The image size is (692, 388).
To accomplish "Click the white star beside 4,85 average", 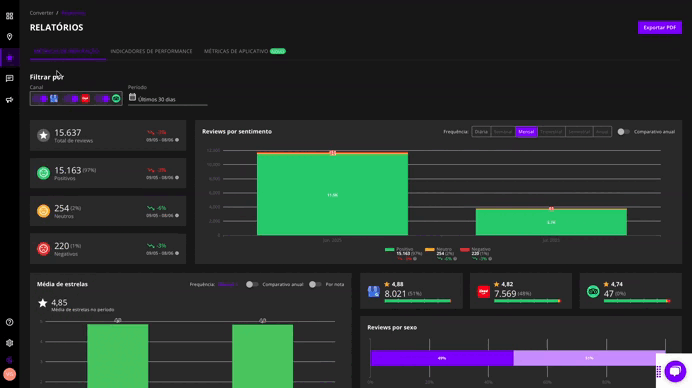I will coord(42,303).
